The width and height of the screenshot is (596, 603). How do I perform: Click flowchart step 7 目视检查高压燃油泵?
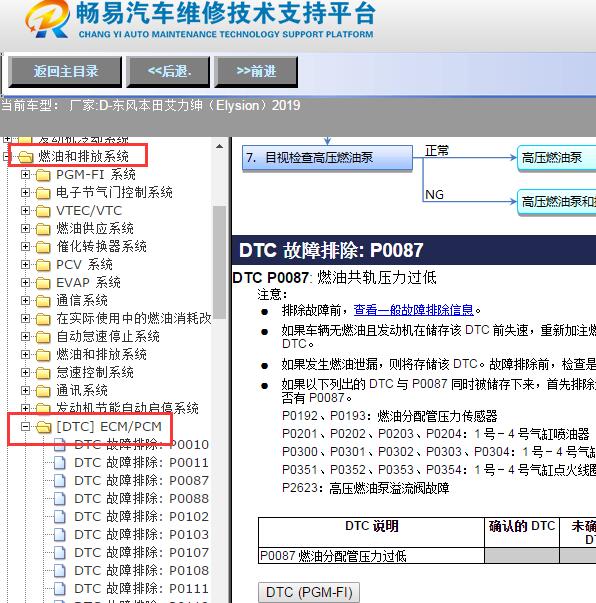[327, 158]
